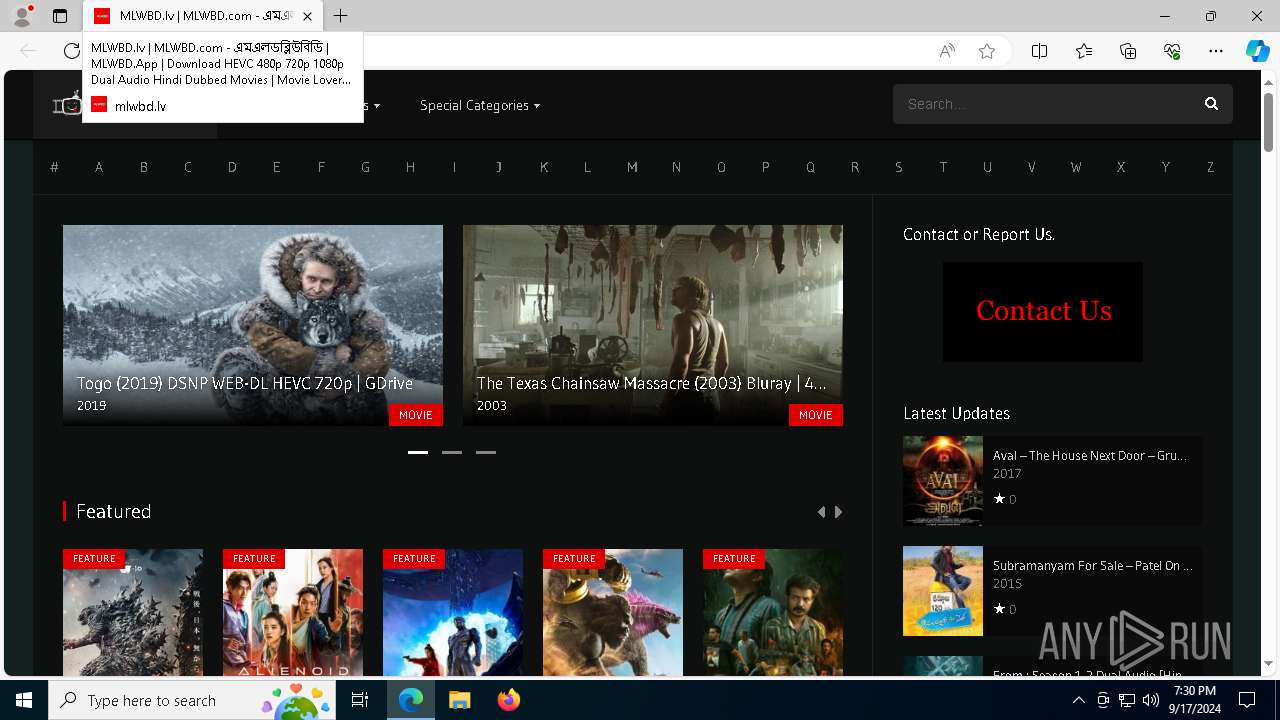Open the Alienoid featured poster
Screen dimensions: 1280x720
tap(293, 612)
